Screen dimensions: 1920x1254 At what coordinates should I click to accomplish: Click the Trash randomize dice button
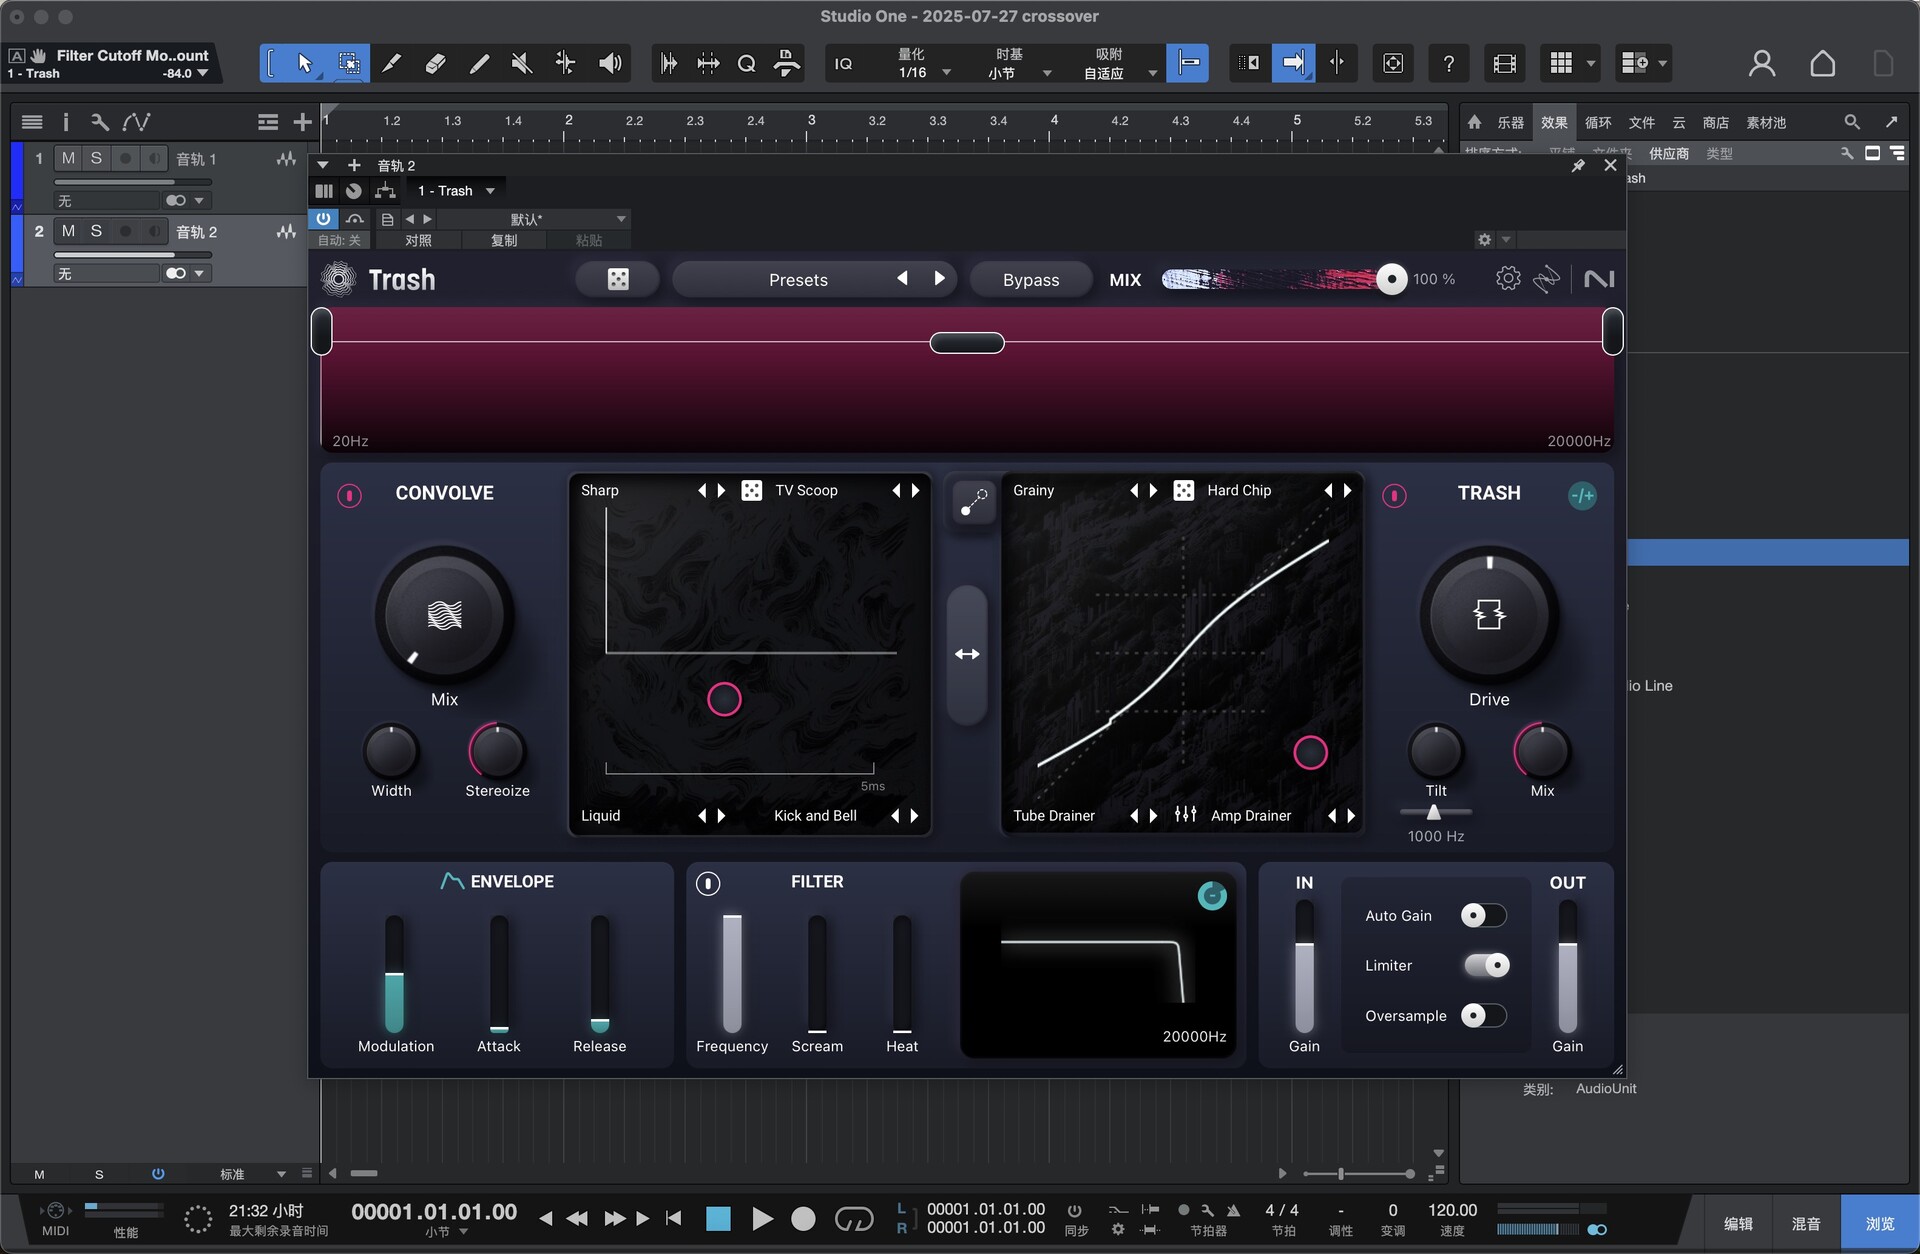[x=618, y=280]
